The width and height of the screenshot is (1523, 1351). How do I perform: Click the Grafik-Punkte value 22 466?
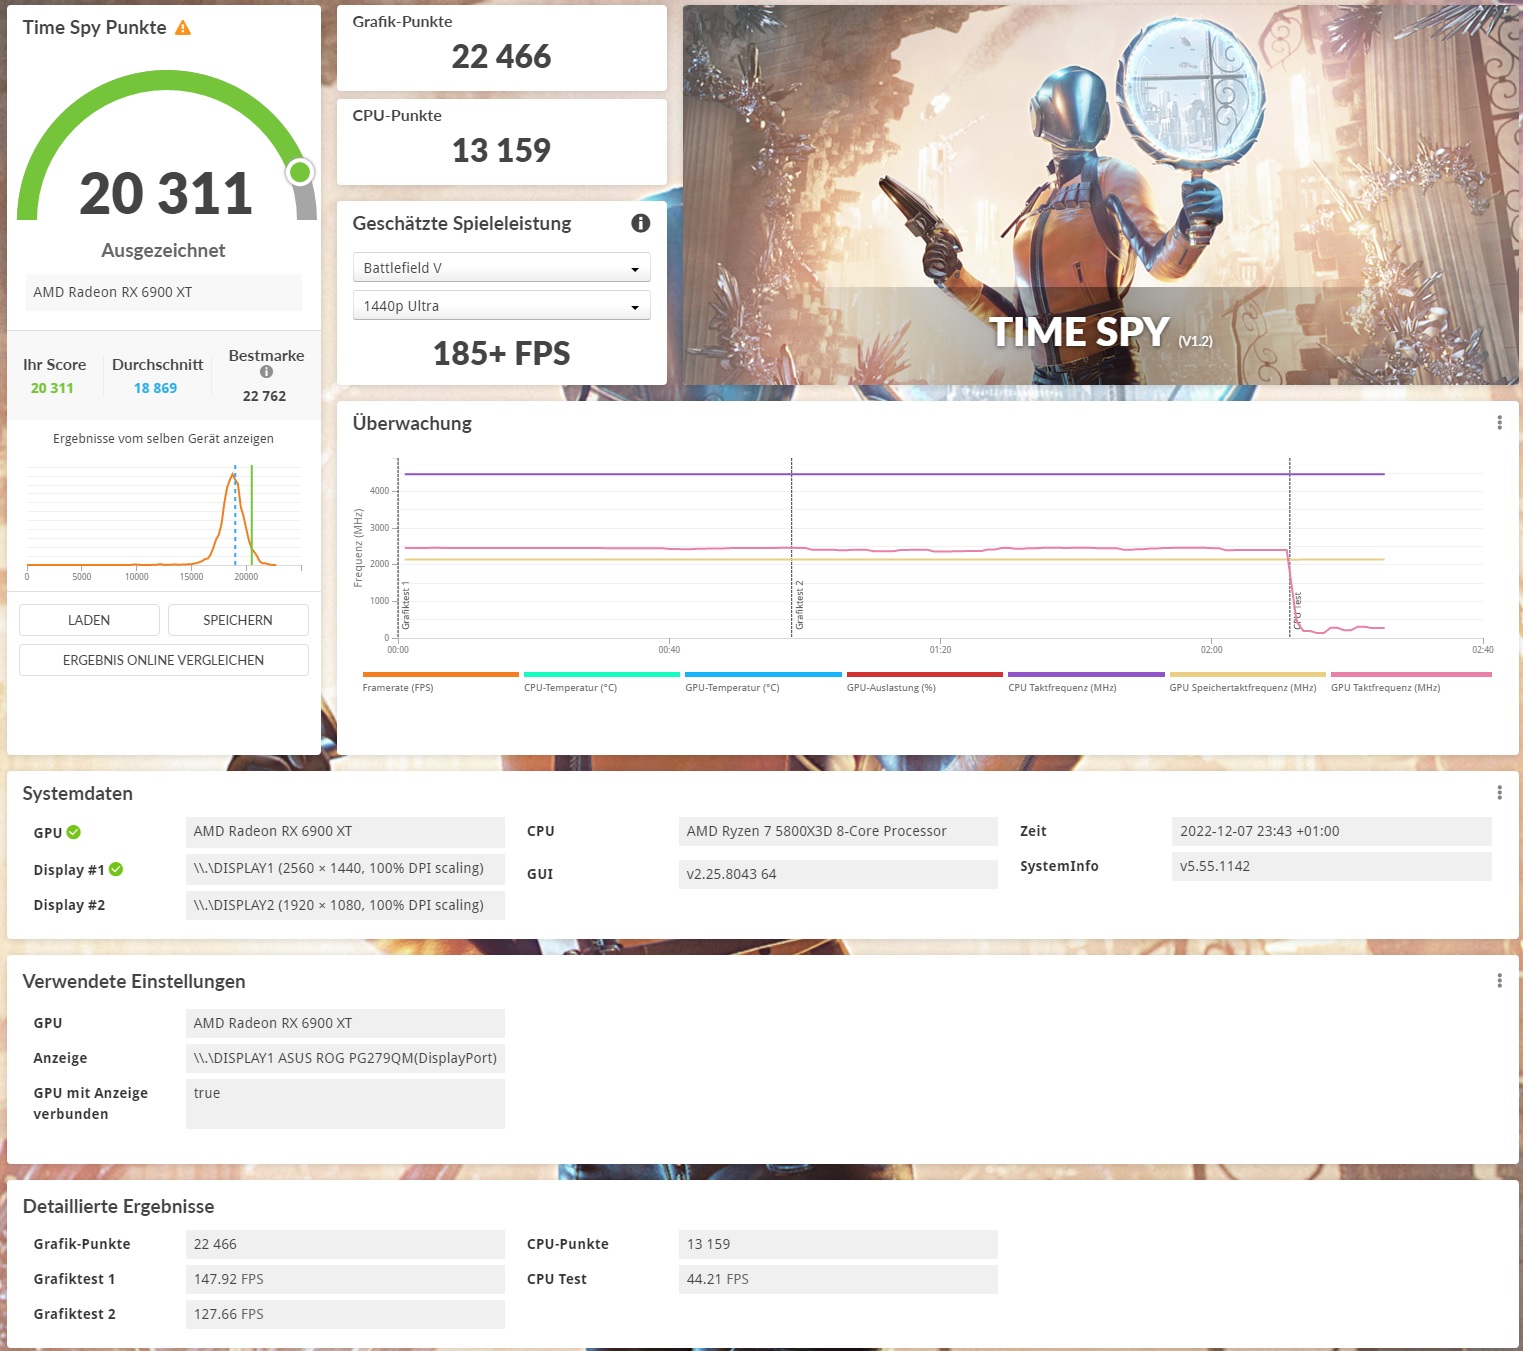pos(501,57)
